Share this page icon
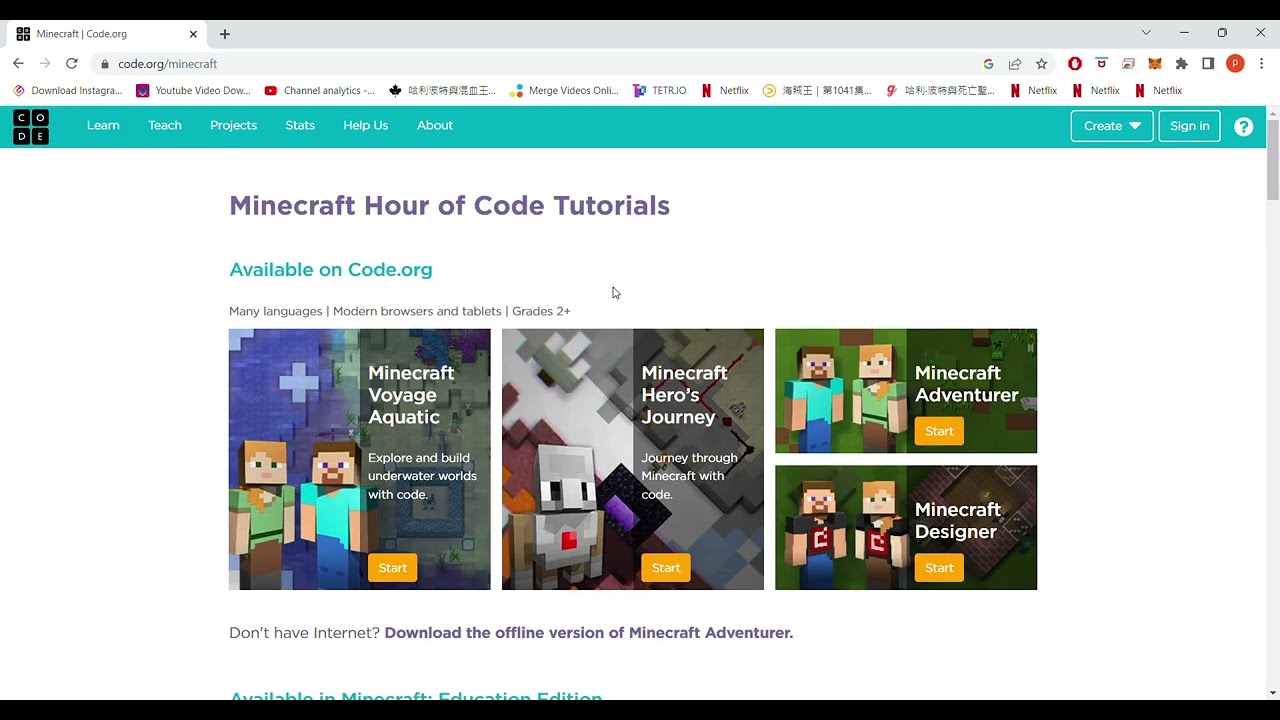The height and width of the screenshot is (720, 1280). pyautogui.click(x=1015, y=64)
